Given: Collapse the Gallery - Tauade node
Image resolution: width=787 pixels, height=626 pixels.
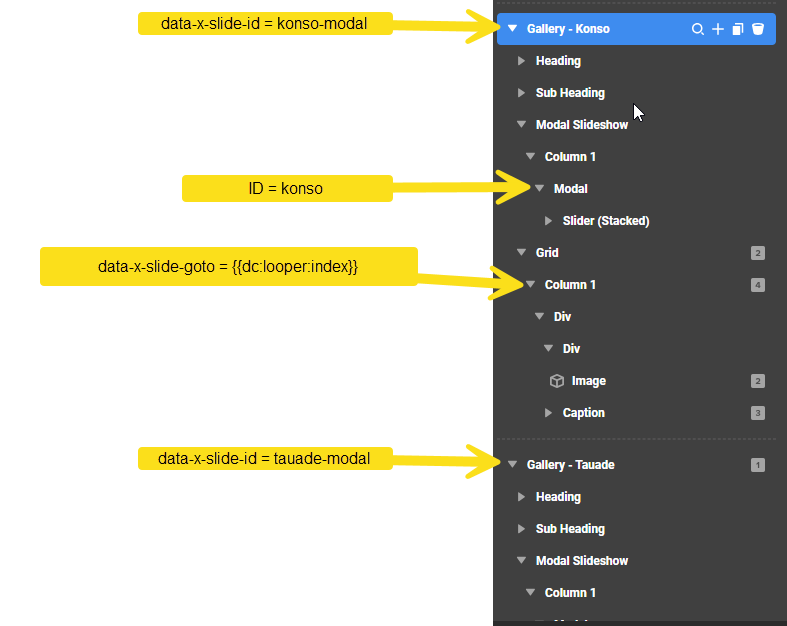Looking at the screenshot, I should (512, 465).
